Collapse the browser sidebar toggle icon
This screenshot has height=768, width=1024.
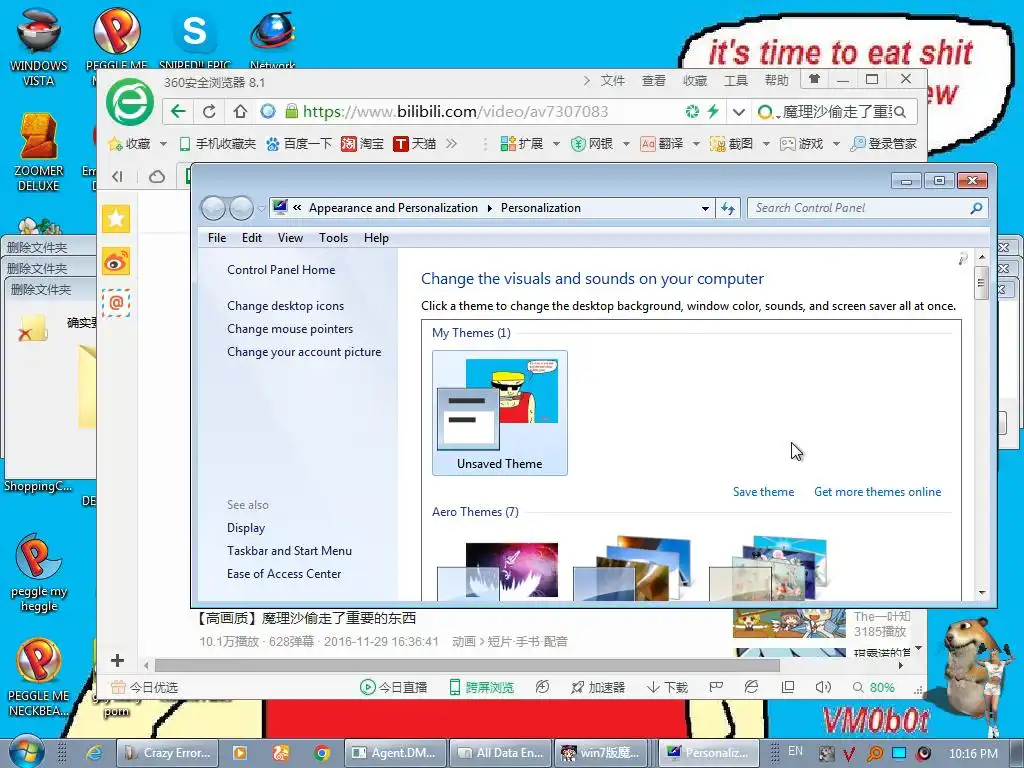[118, 176]
